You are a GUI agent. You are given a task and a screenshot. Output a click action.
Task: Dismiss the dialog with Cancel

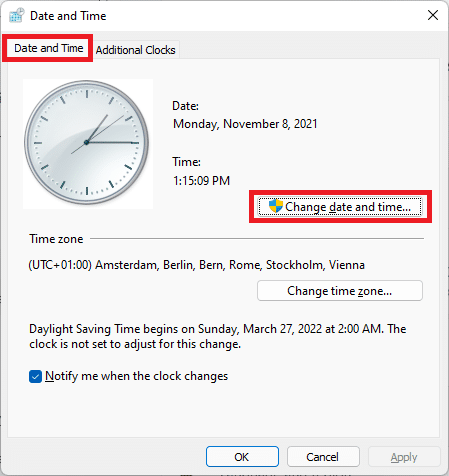click(323, 457)
